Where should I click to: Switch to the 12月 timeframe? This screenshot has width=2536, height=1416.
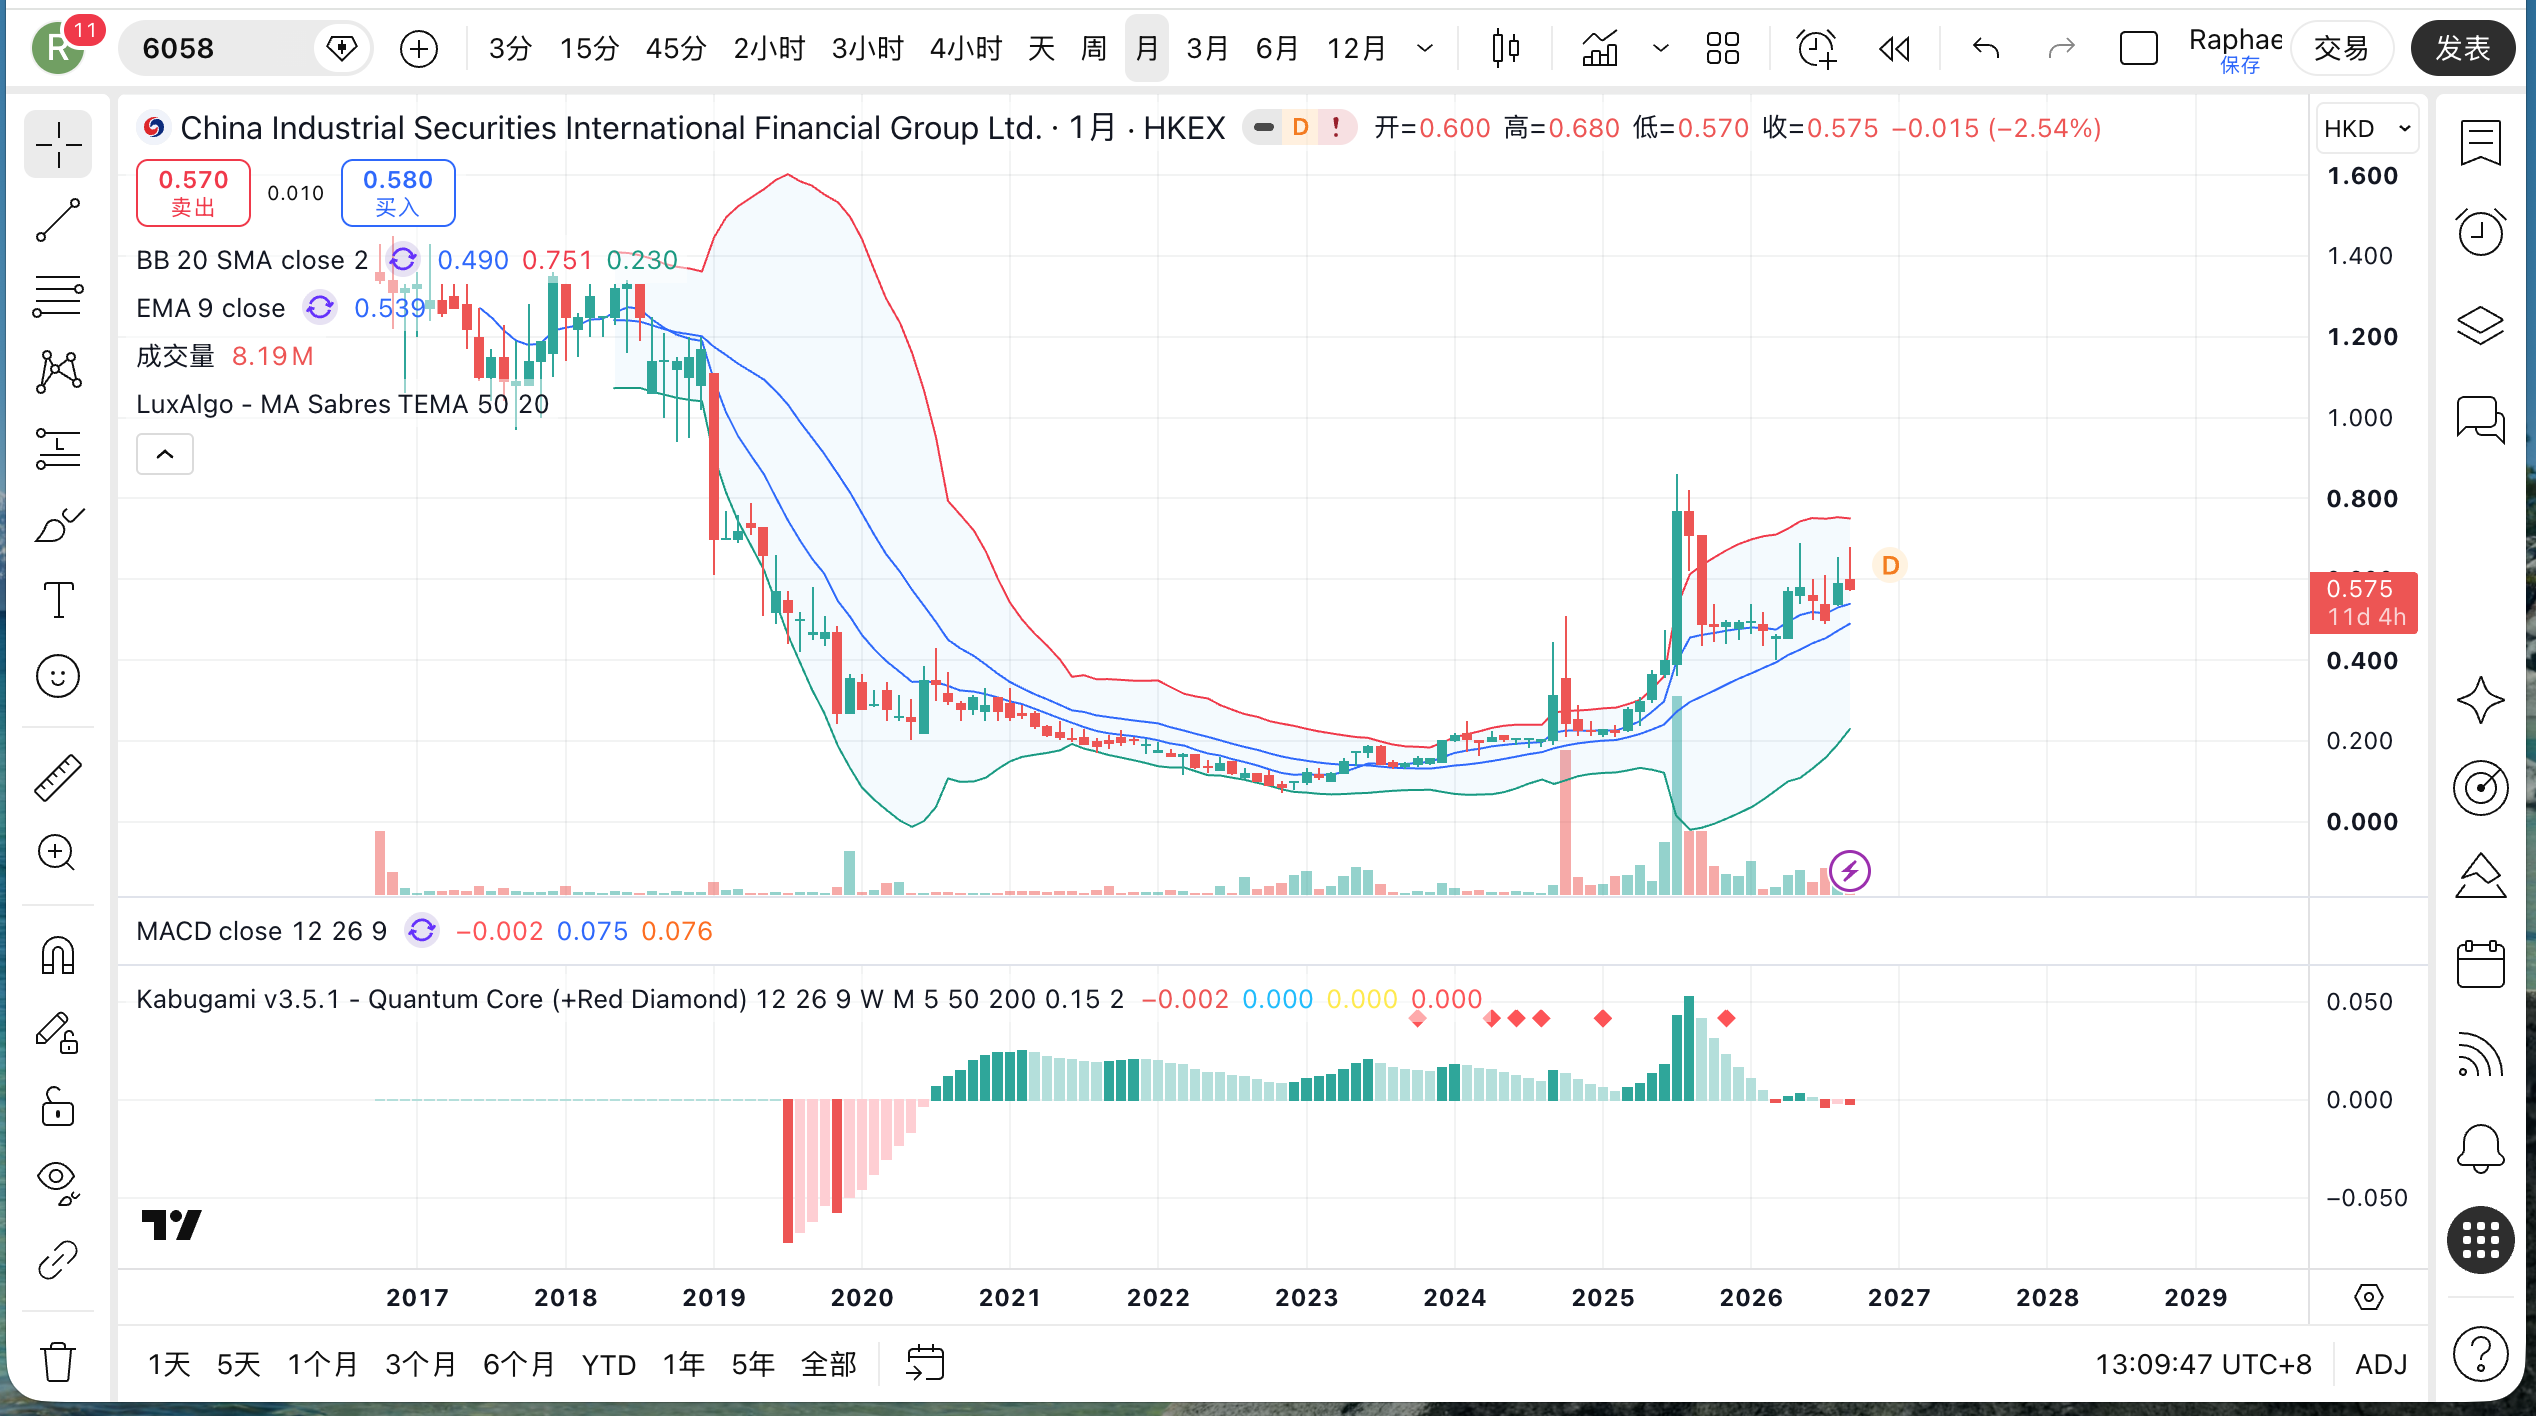coord(1356,48)
